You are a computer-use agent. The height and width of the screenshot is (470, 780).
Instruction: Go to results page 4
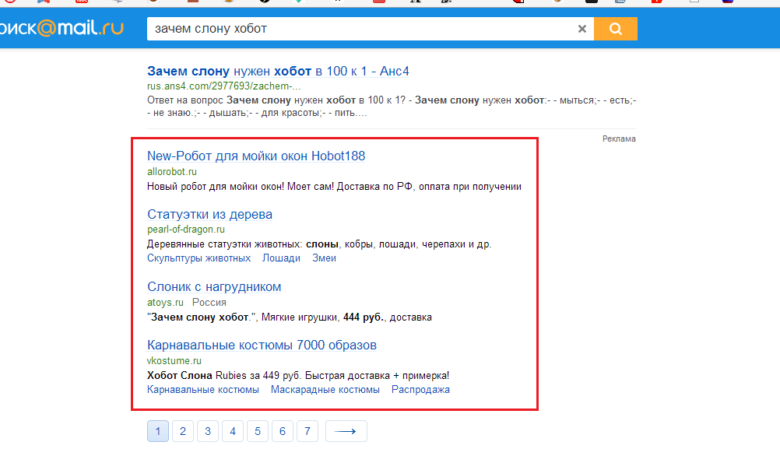(232, 431)
